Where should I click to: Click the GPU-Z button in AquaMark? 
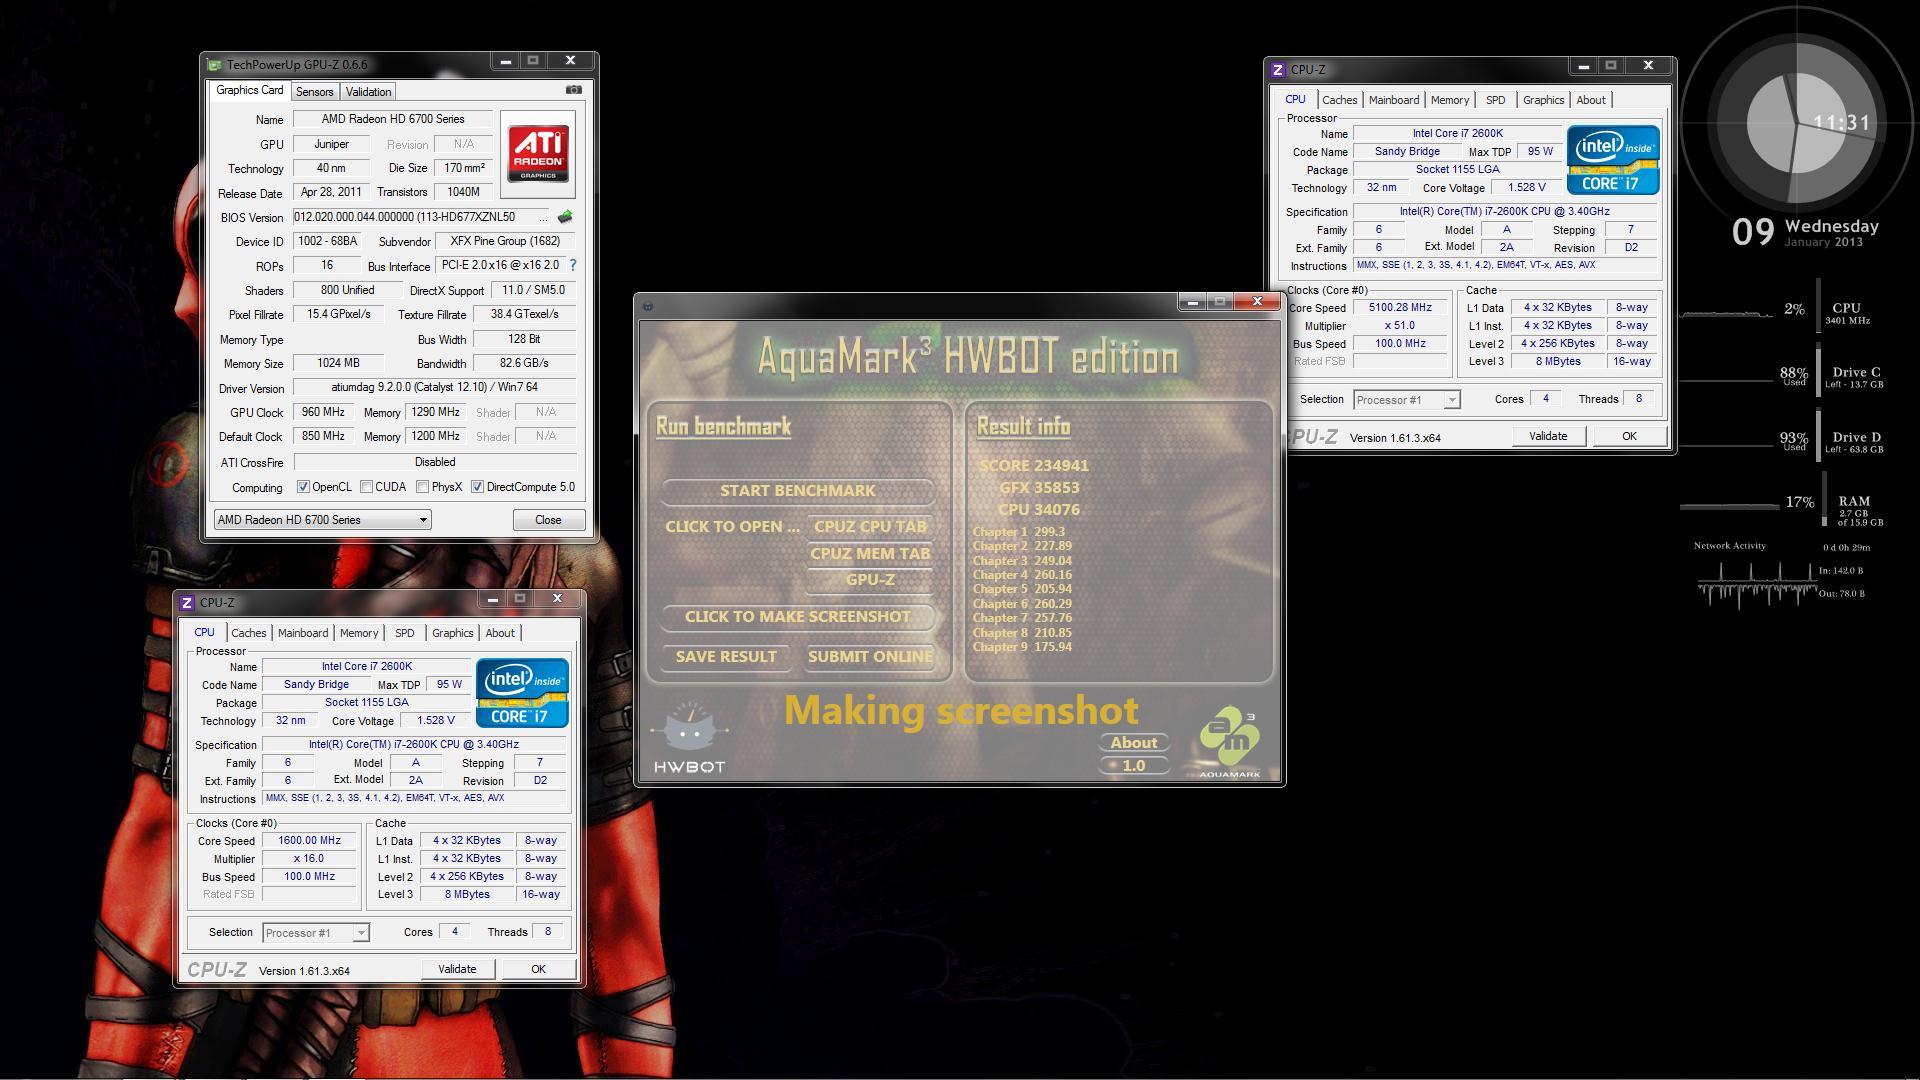(870, 580)
